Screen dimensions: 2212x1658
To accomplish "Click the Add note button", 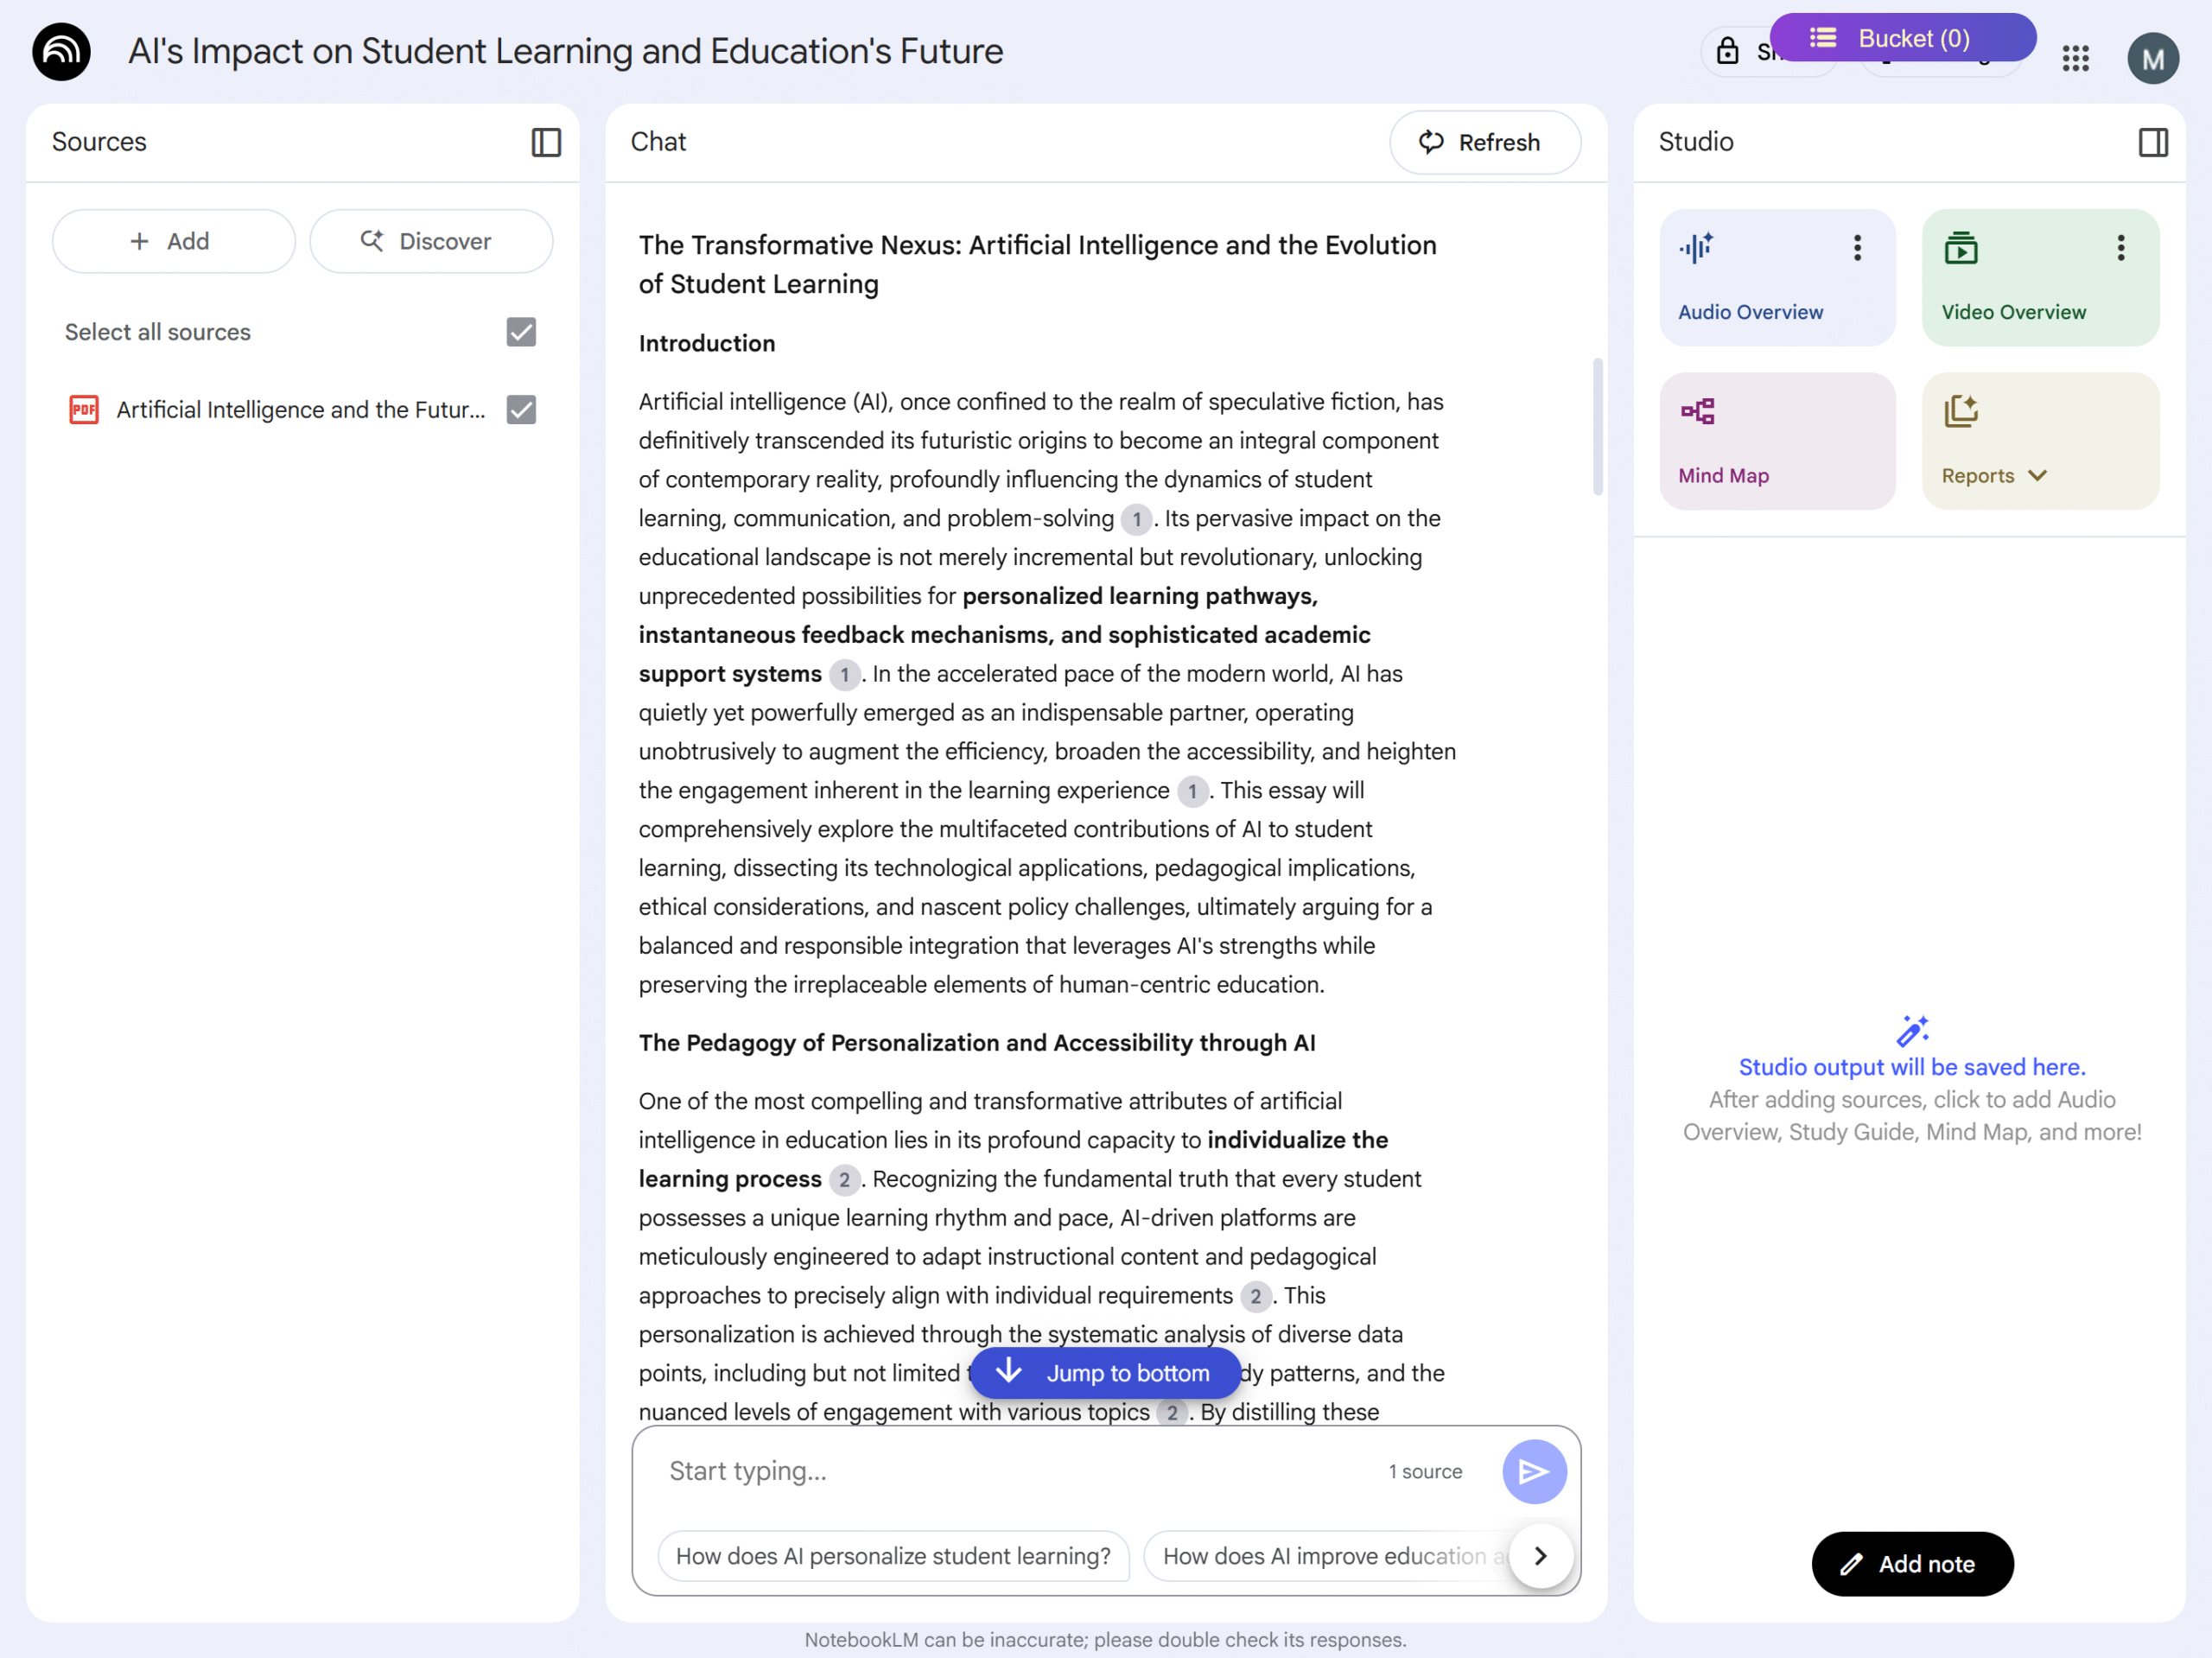I will point(1912,1564).
